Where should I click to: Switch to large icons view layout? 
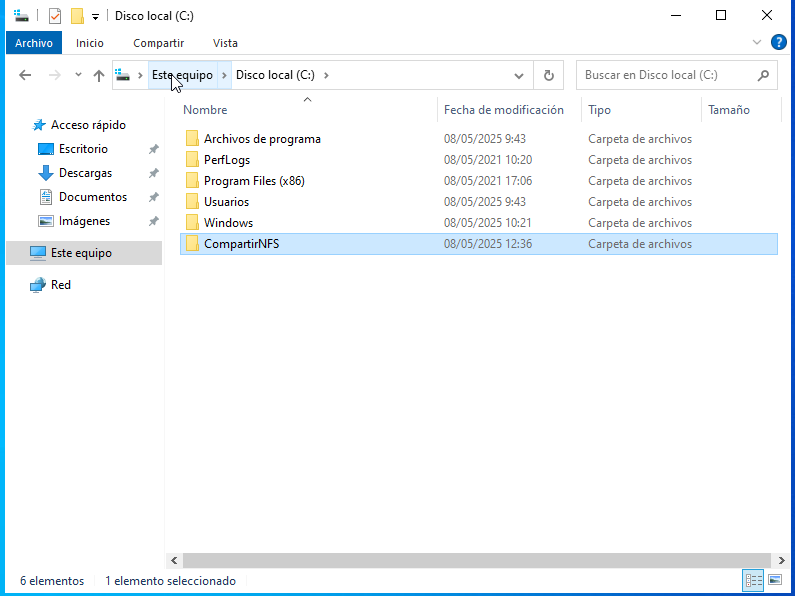774,580
